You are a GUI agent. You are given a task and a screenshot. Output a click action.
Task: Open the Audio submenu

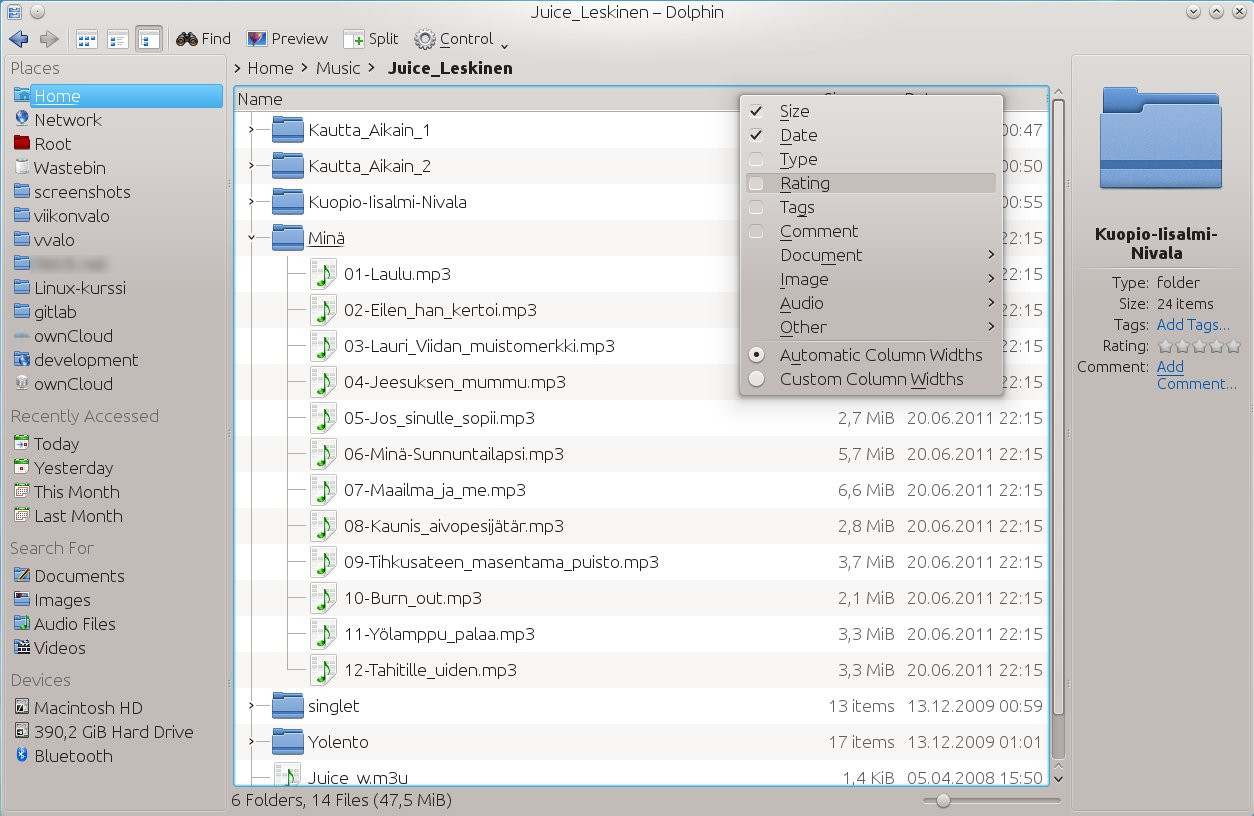coord(871,303)
